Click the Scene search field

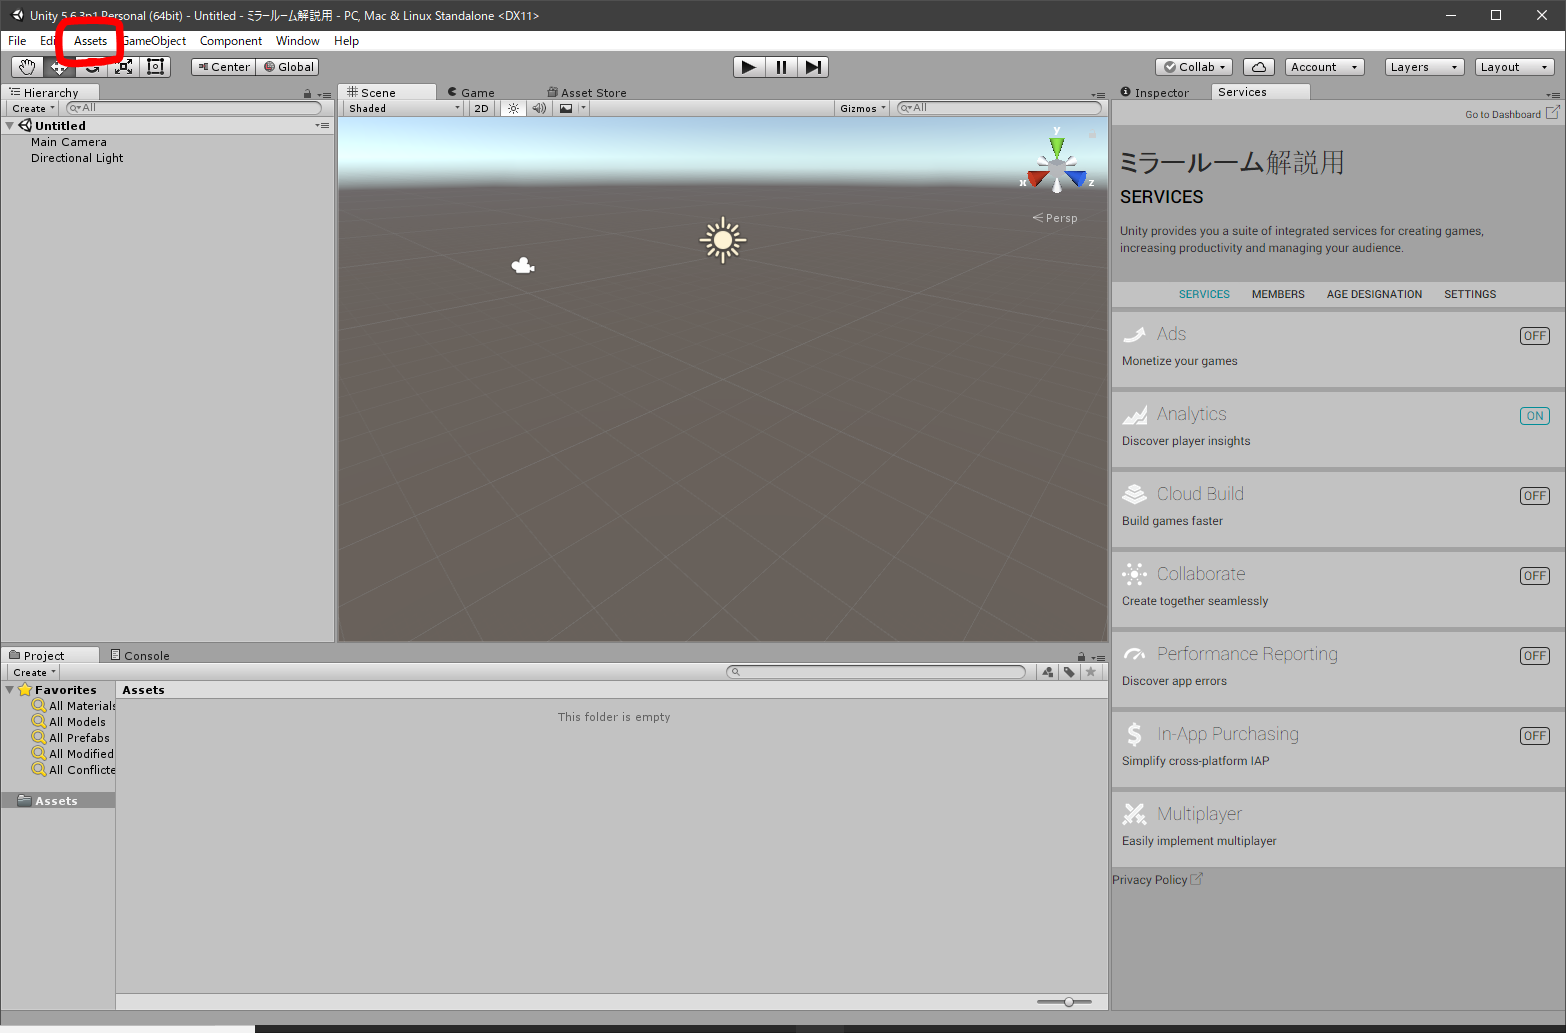[999, 108]
